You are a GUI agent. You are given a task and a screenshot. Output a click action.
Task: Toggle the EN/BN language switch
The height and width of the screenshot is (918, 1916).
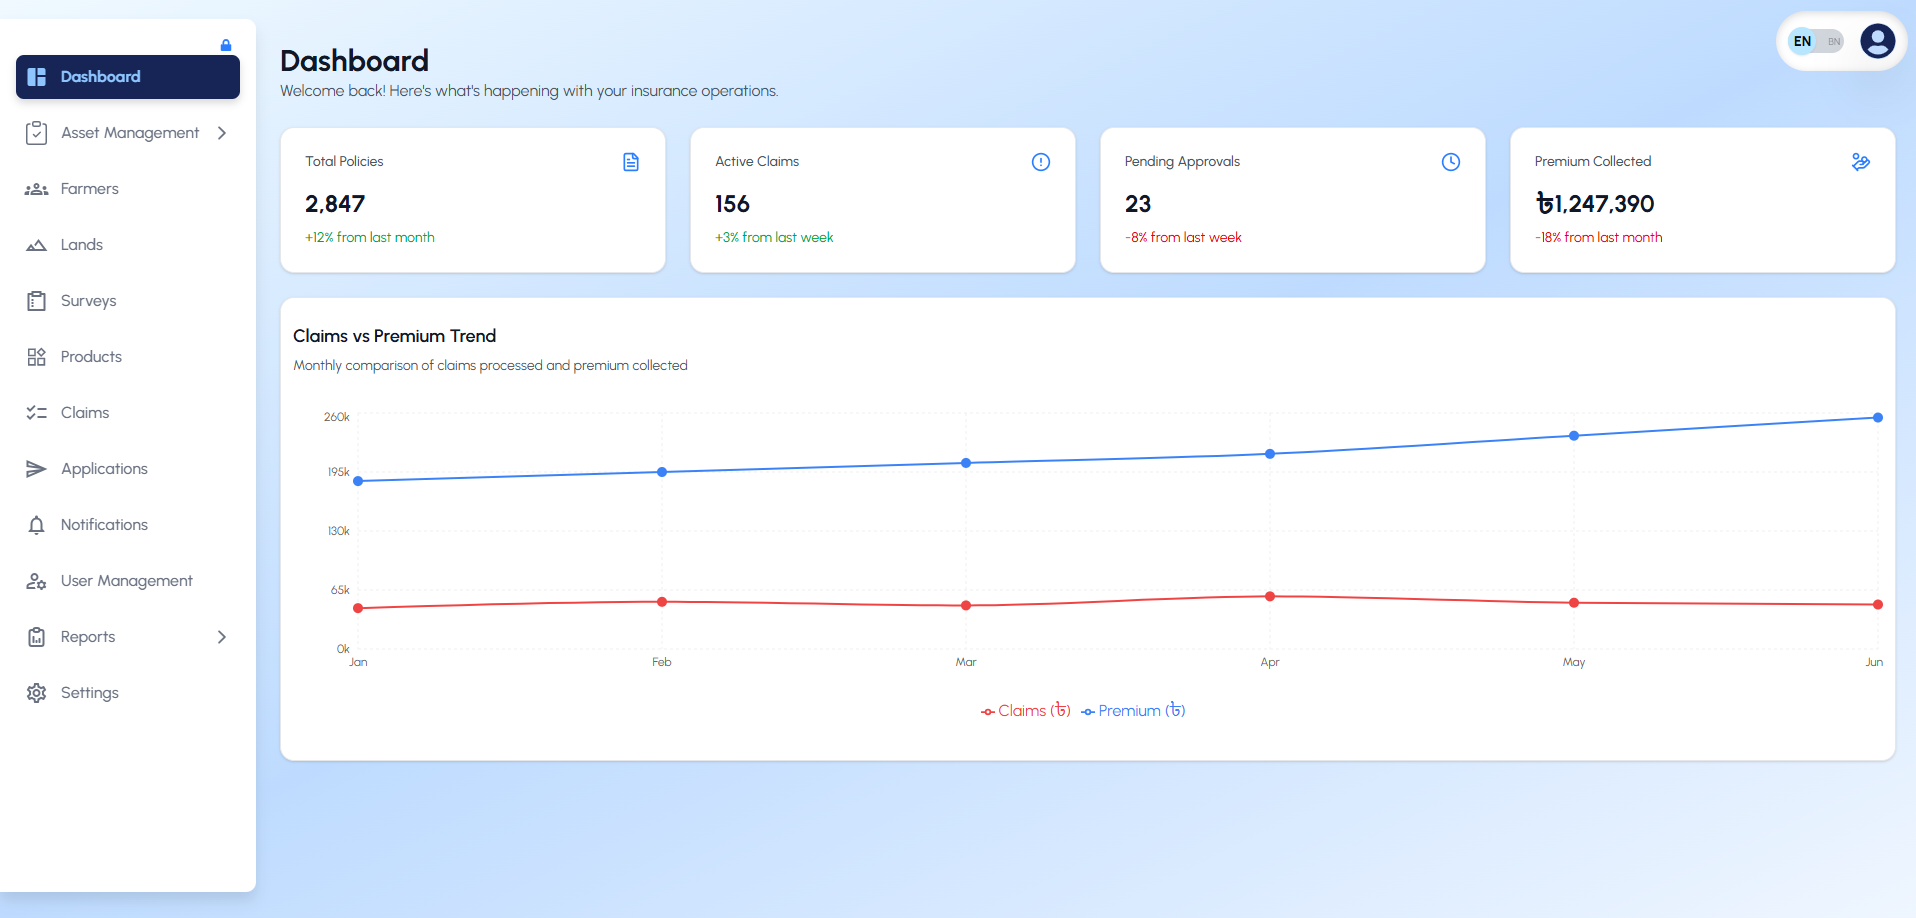[1817, 41]
